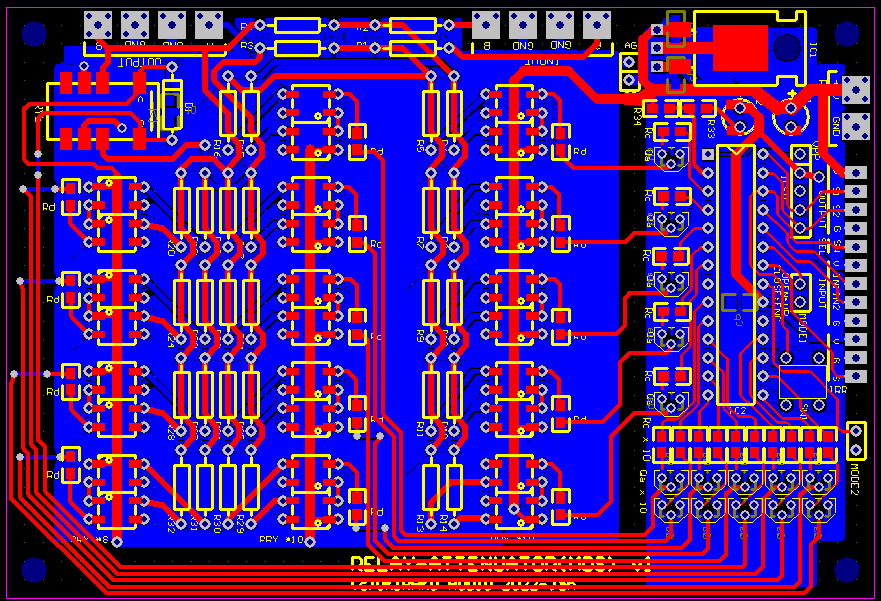This screenshot has width=881, height=601.
Task: Click the RRY *10 label at the bottom
Action: [281, 540]
